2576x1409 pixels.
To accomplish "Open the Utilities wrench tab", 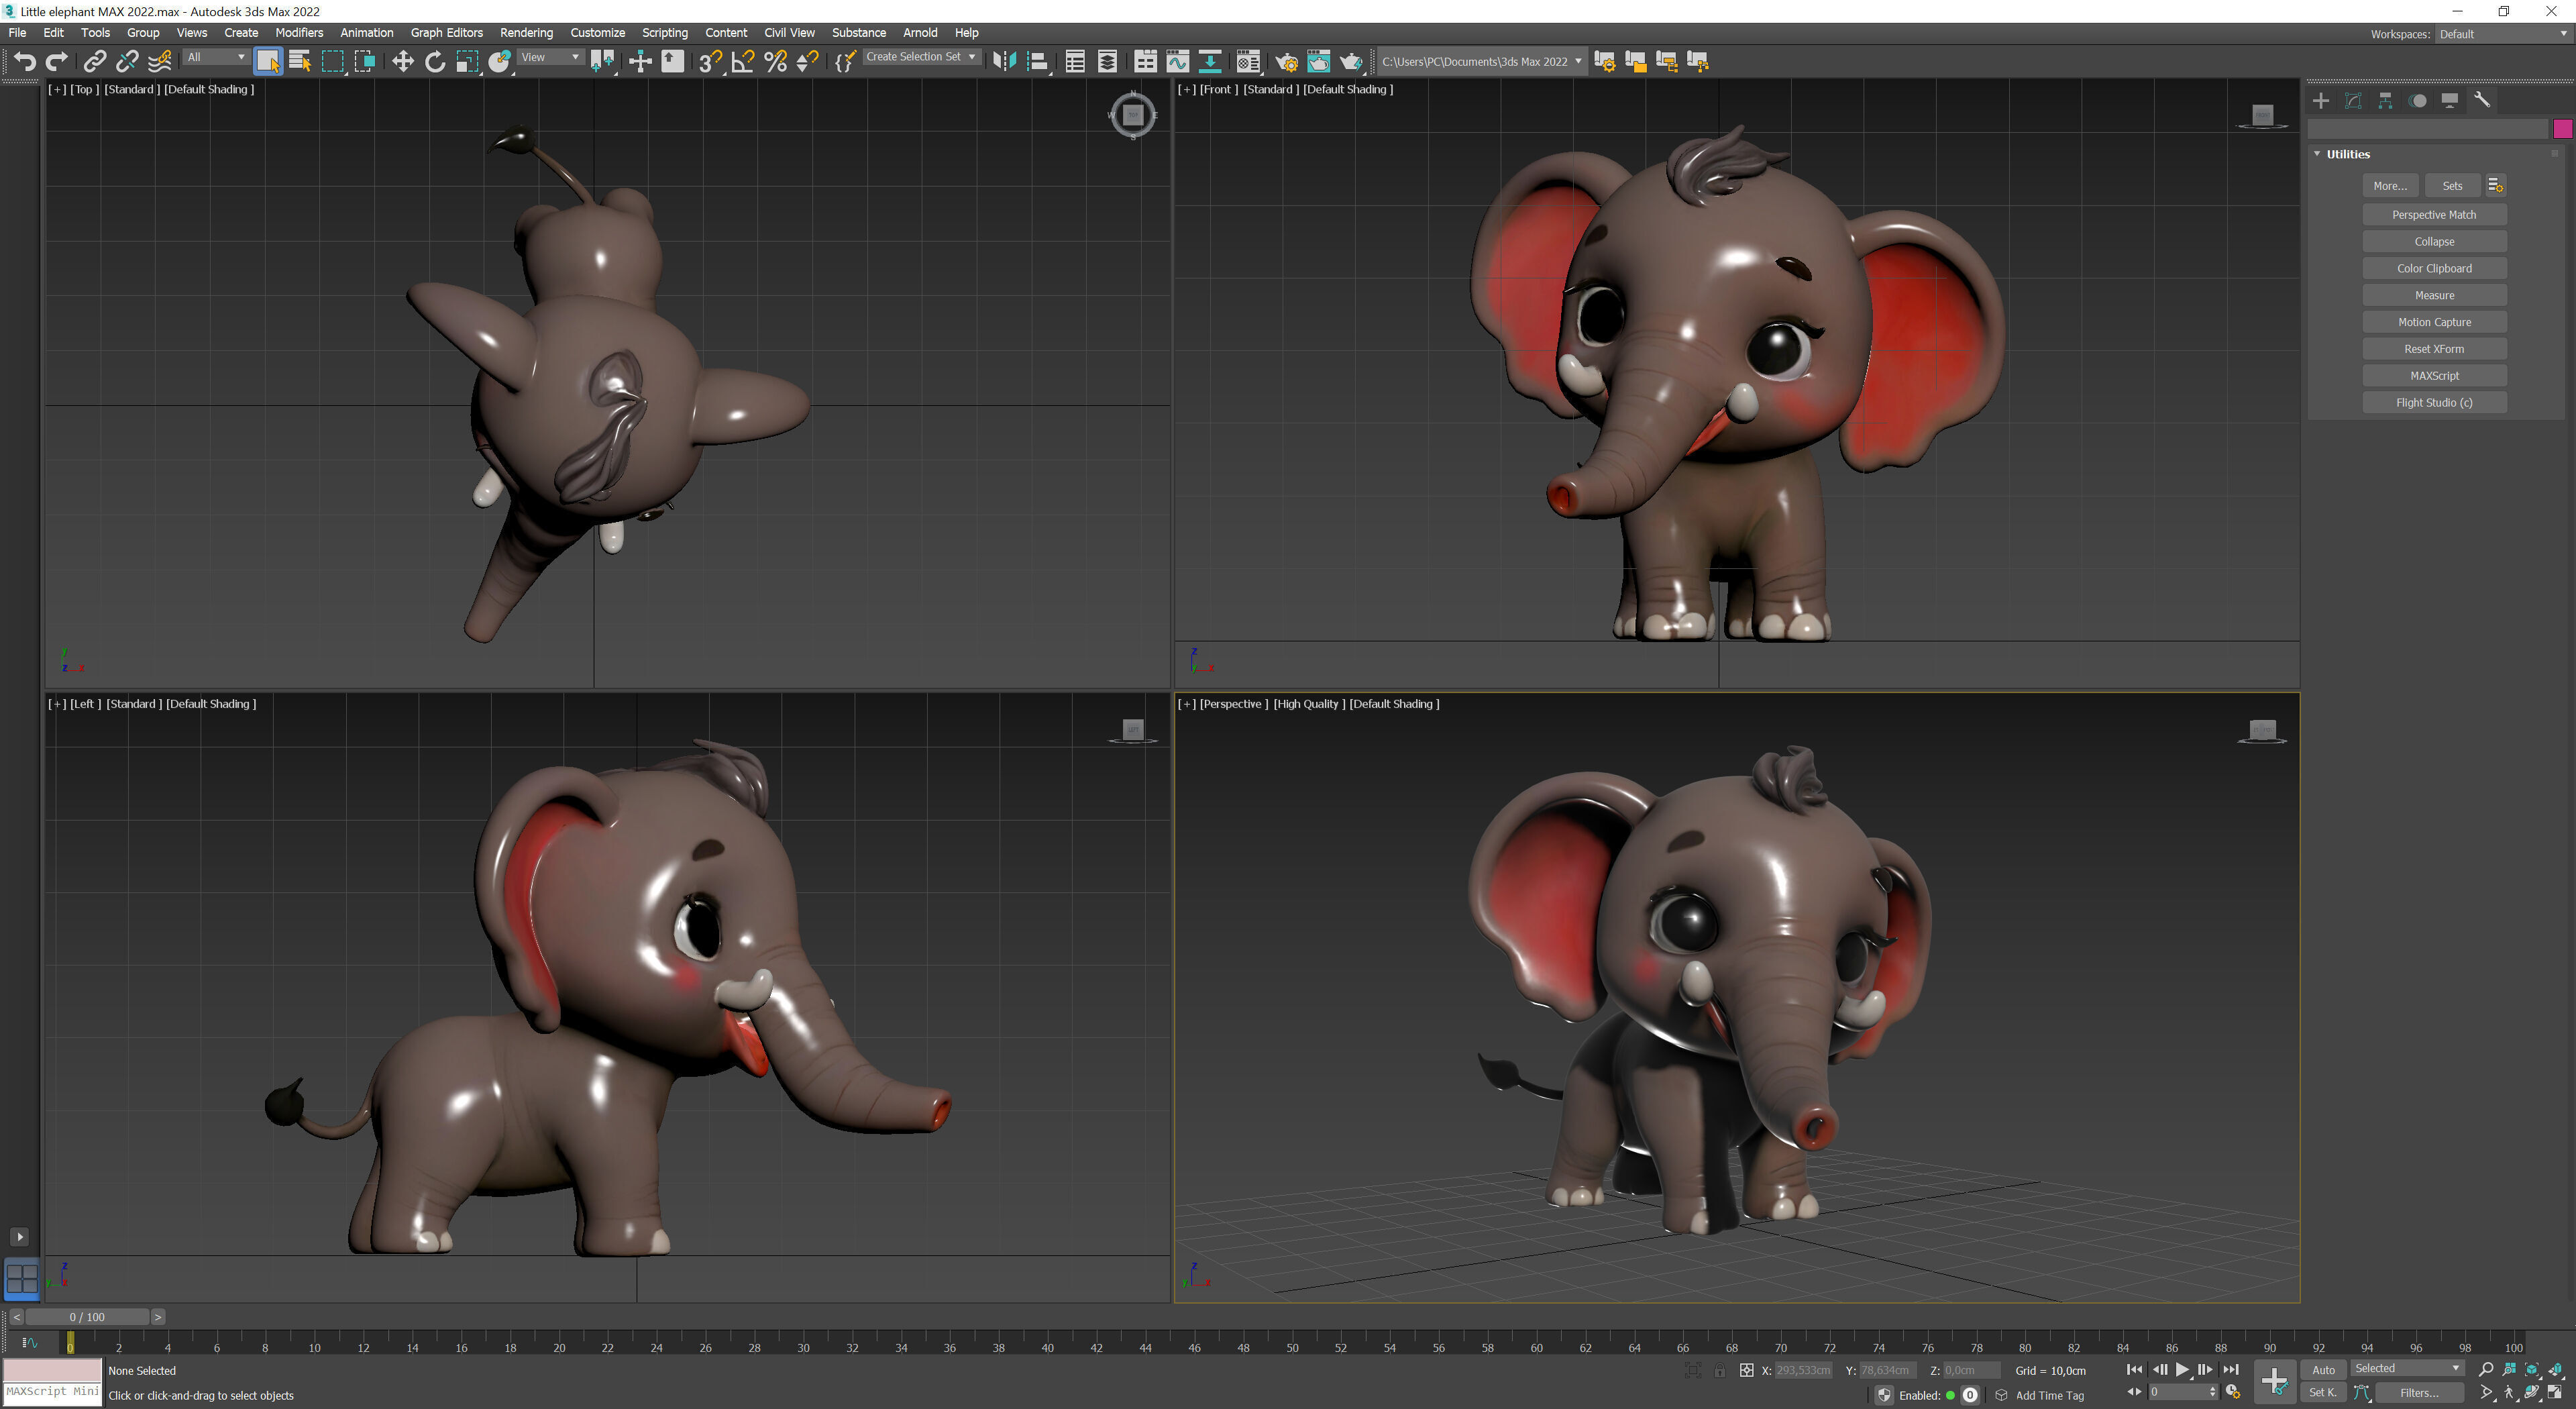I will pos(2482,100).
